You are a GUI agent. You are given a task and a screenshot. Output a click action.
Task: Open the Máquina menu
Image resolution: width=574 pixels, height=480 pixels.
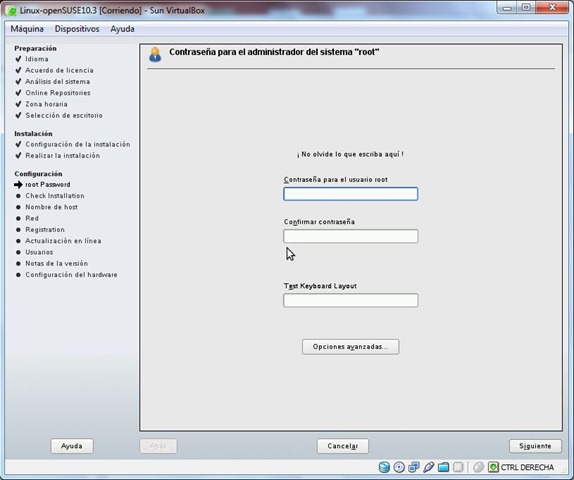27,29
